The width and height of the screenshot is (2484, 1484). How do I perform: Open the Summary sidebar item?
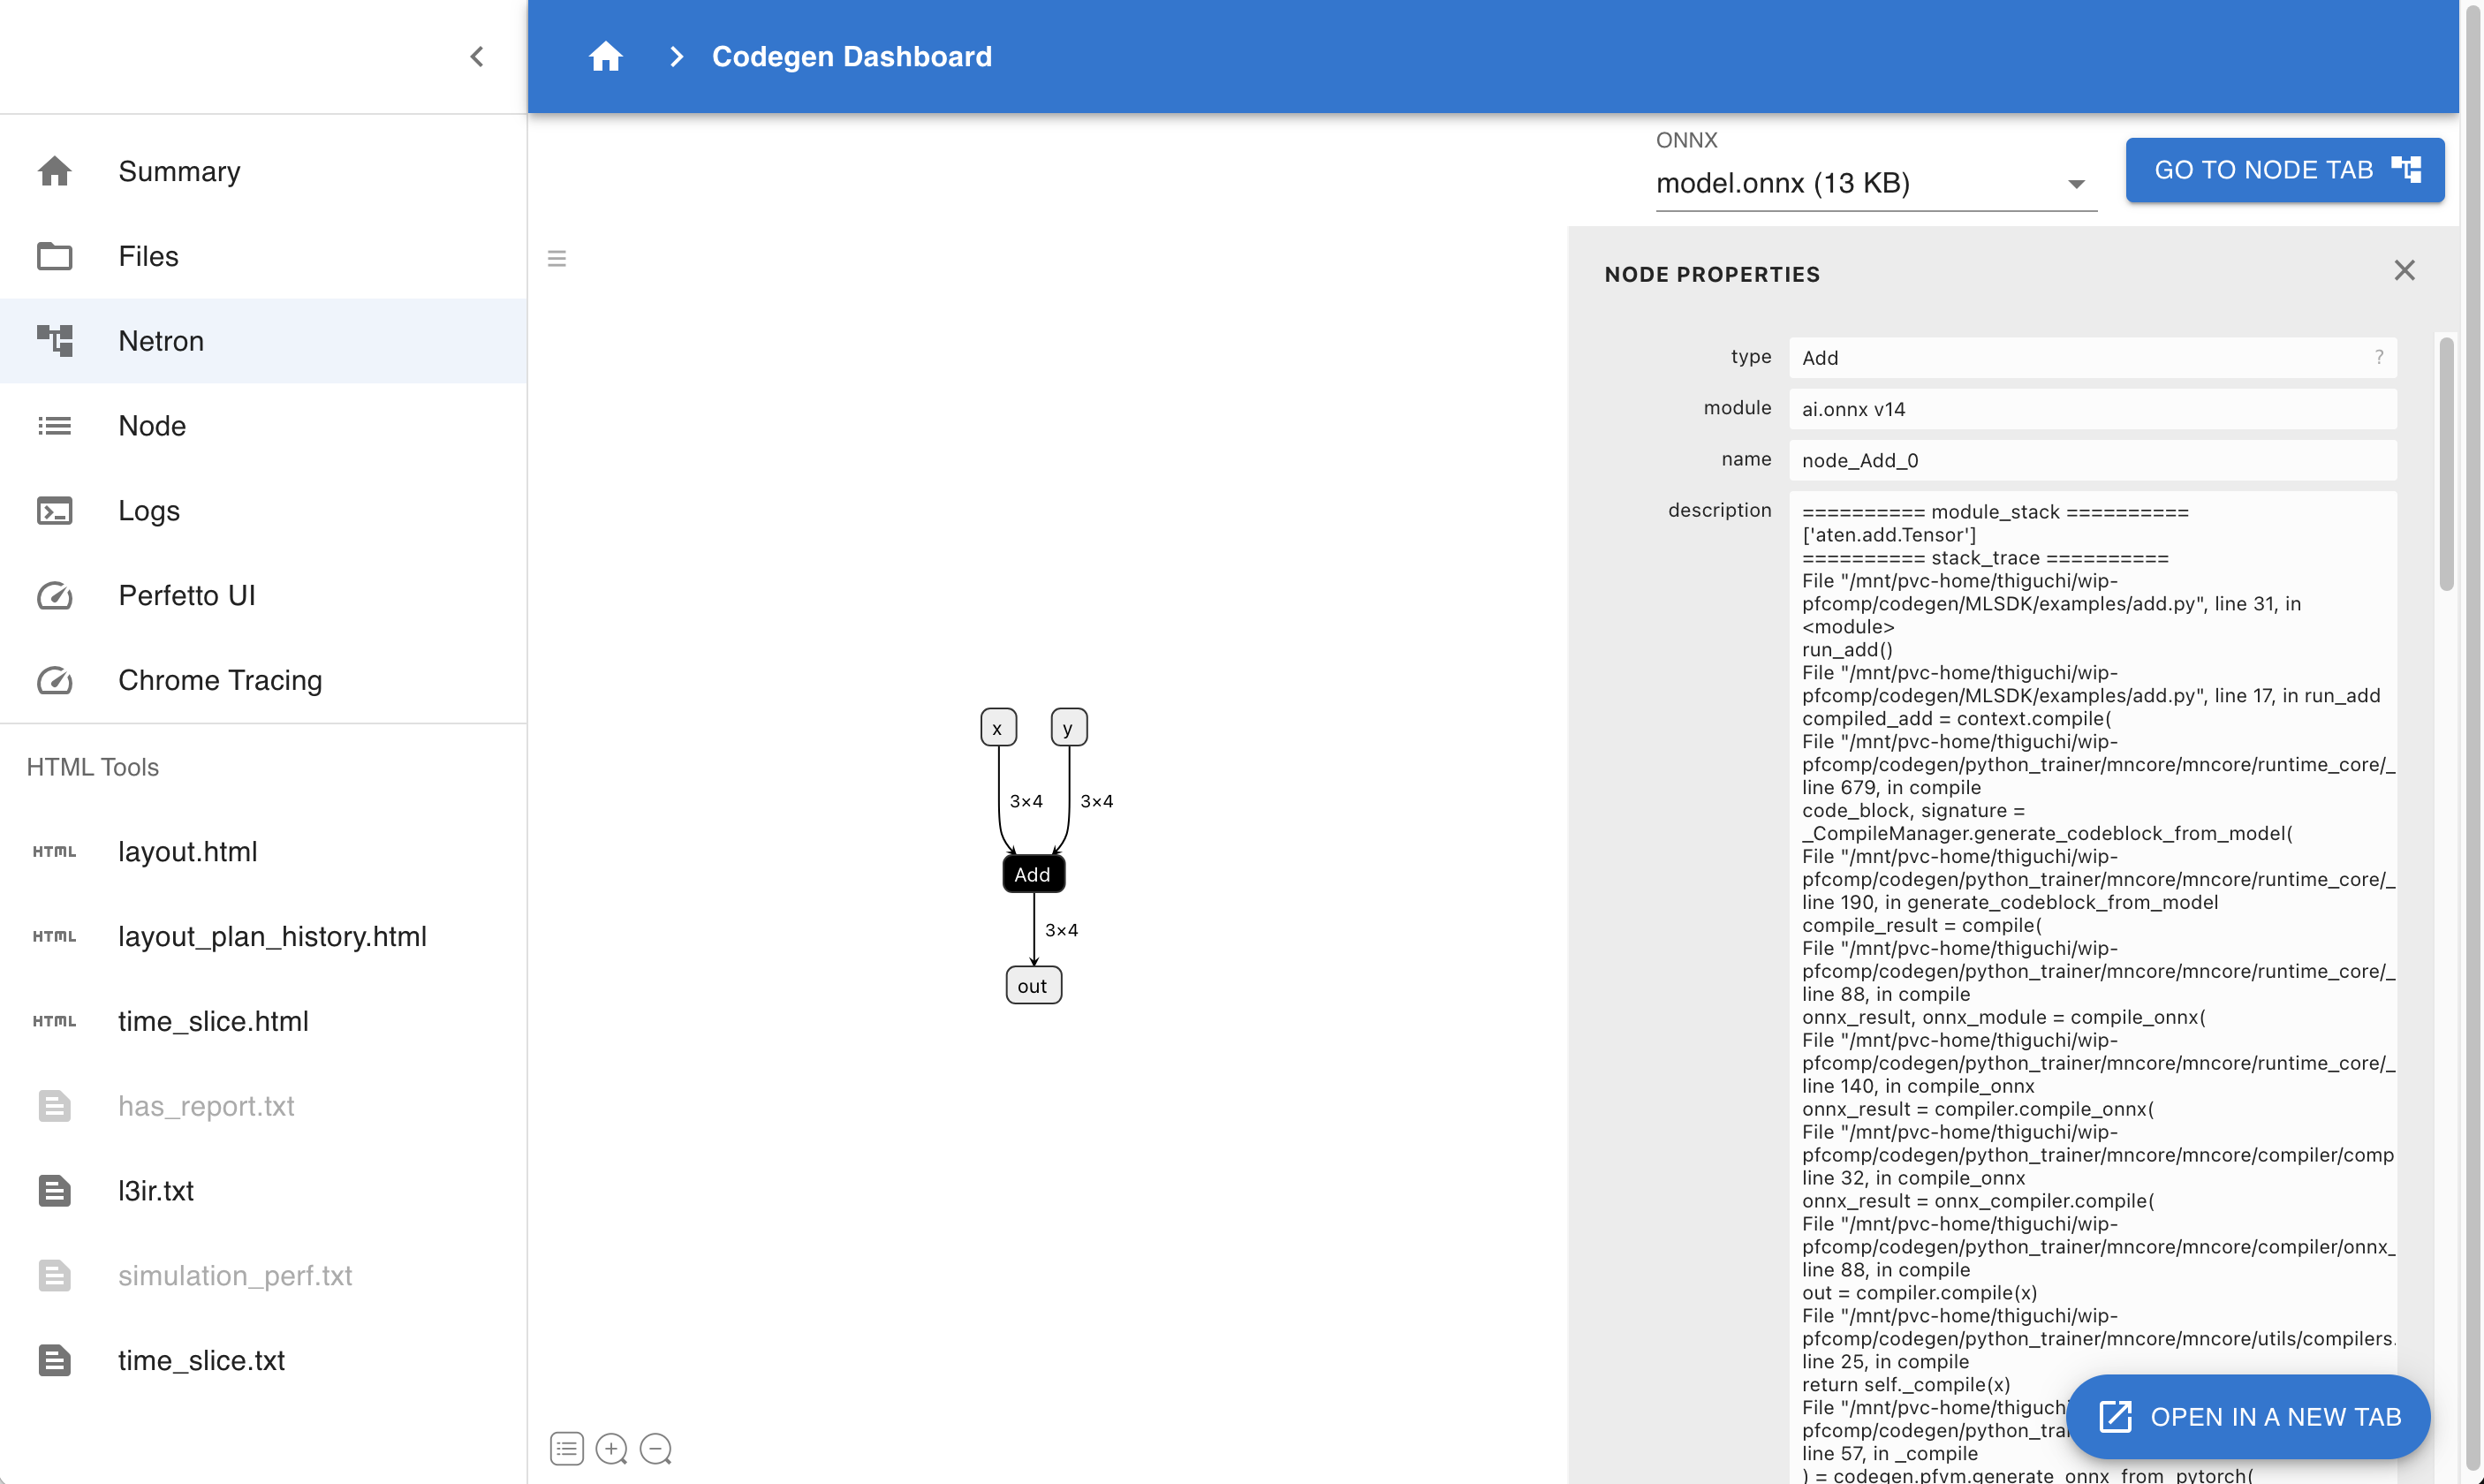[179, 171]
